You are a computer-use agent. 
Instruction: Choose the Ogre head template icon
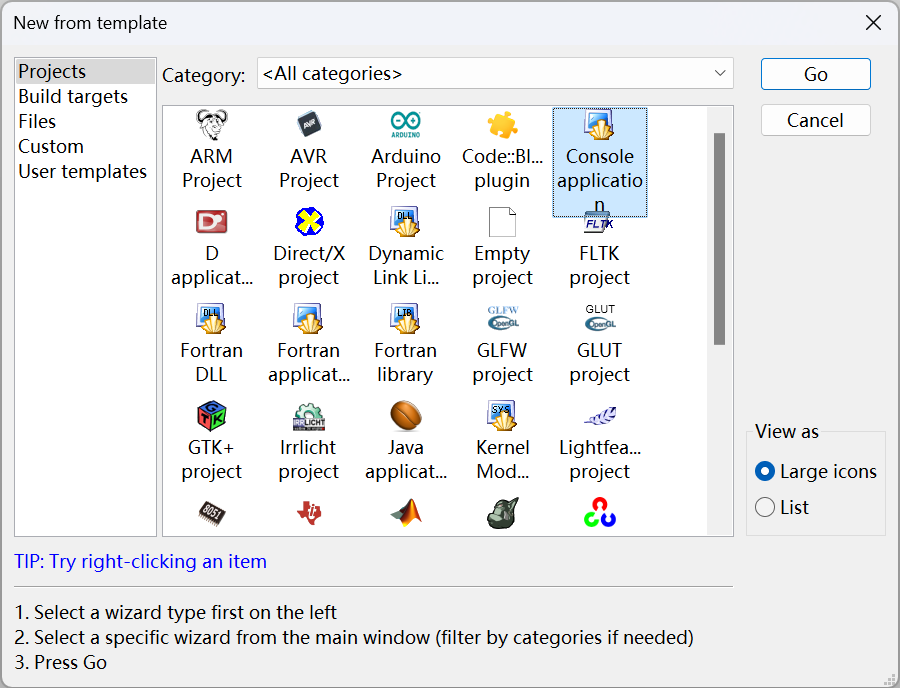coord(502,513)
